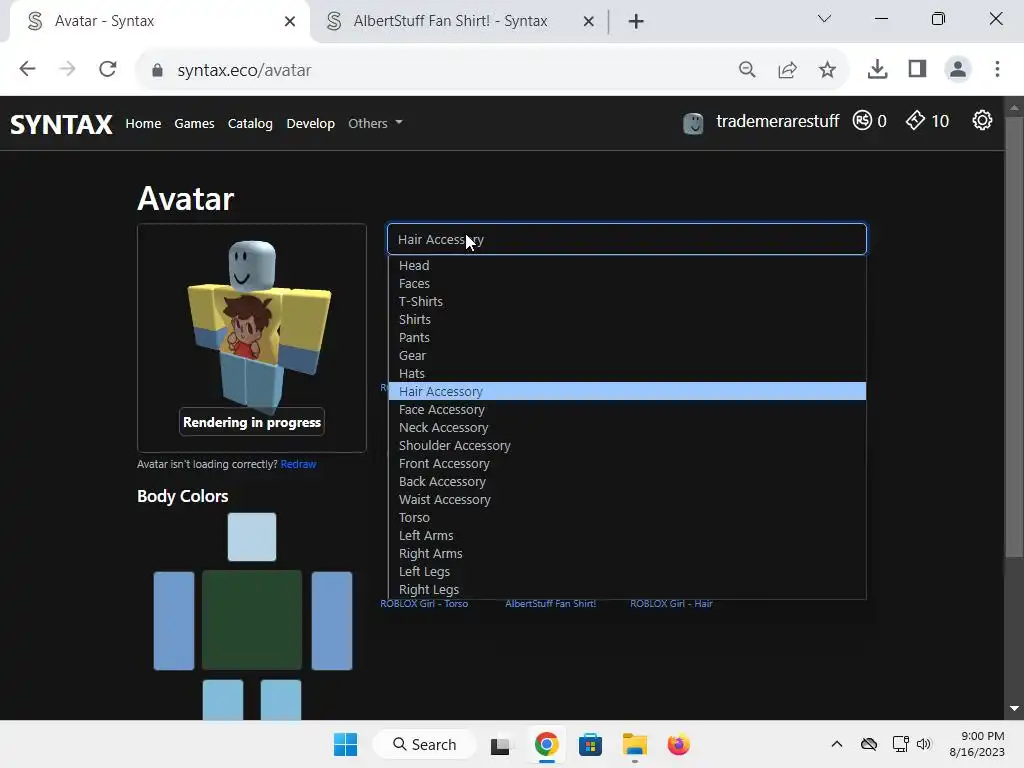This screenshot has height=768, width=1024.
Task: Open the Develop page
Action: (310, 123)
